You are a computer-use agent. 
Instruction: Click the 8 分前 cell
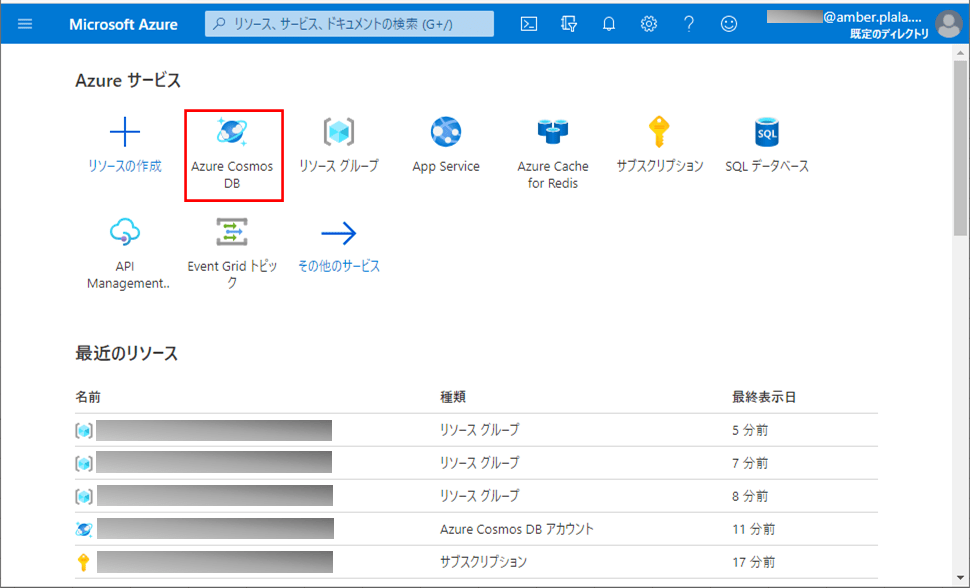tap(750, 496)
